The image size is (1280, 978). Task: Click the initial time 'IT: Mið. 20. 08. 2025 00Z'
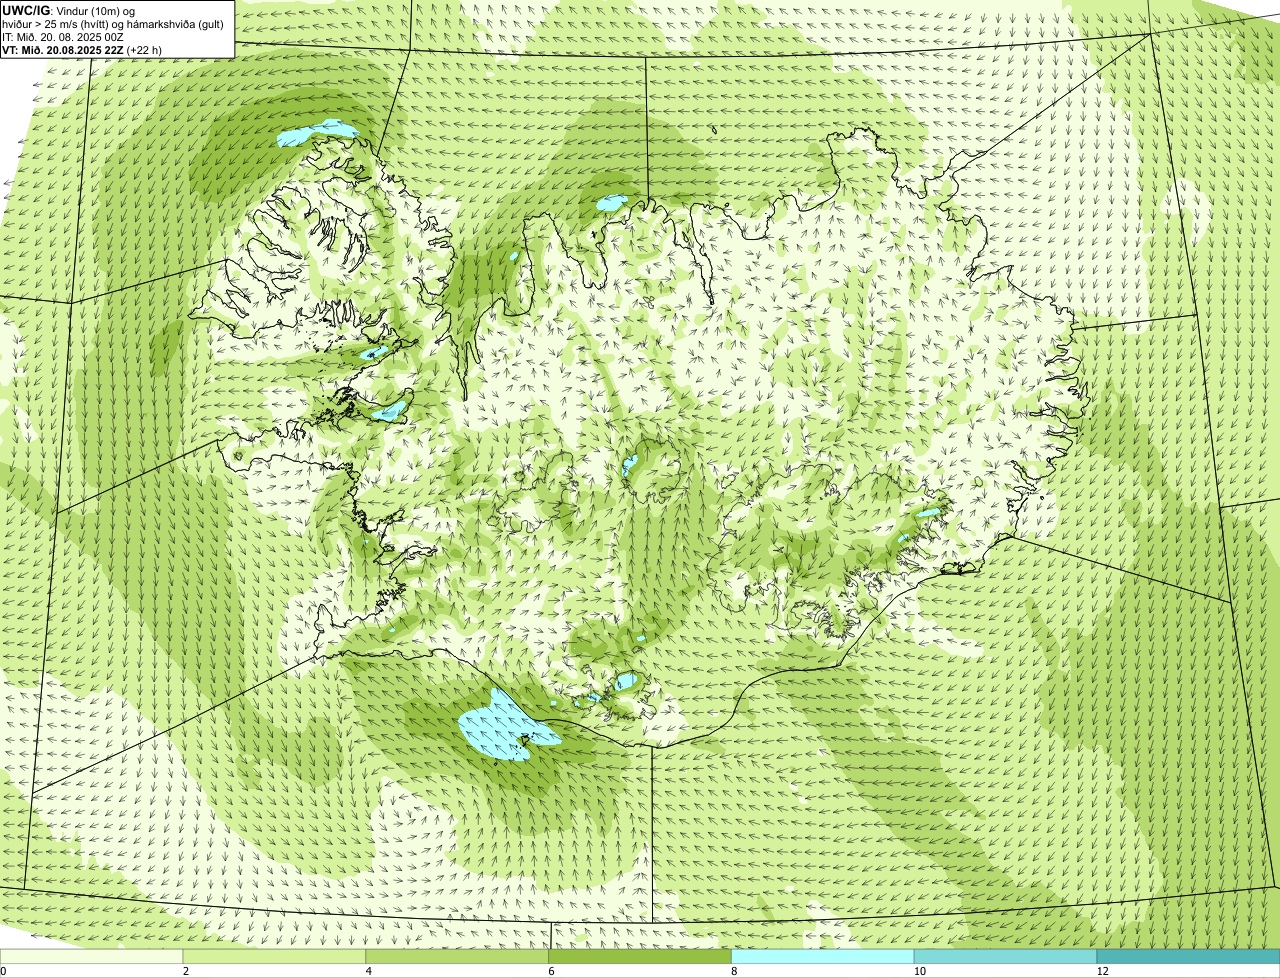[x=63, y=36]
